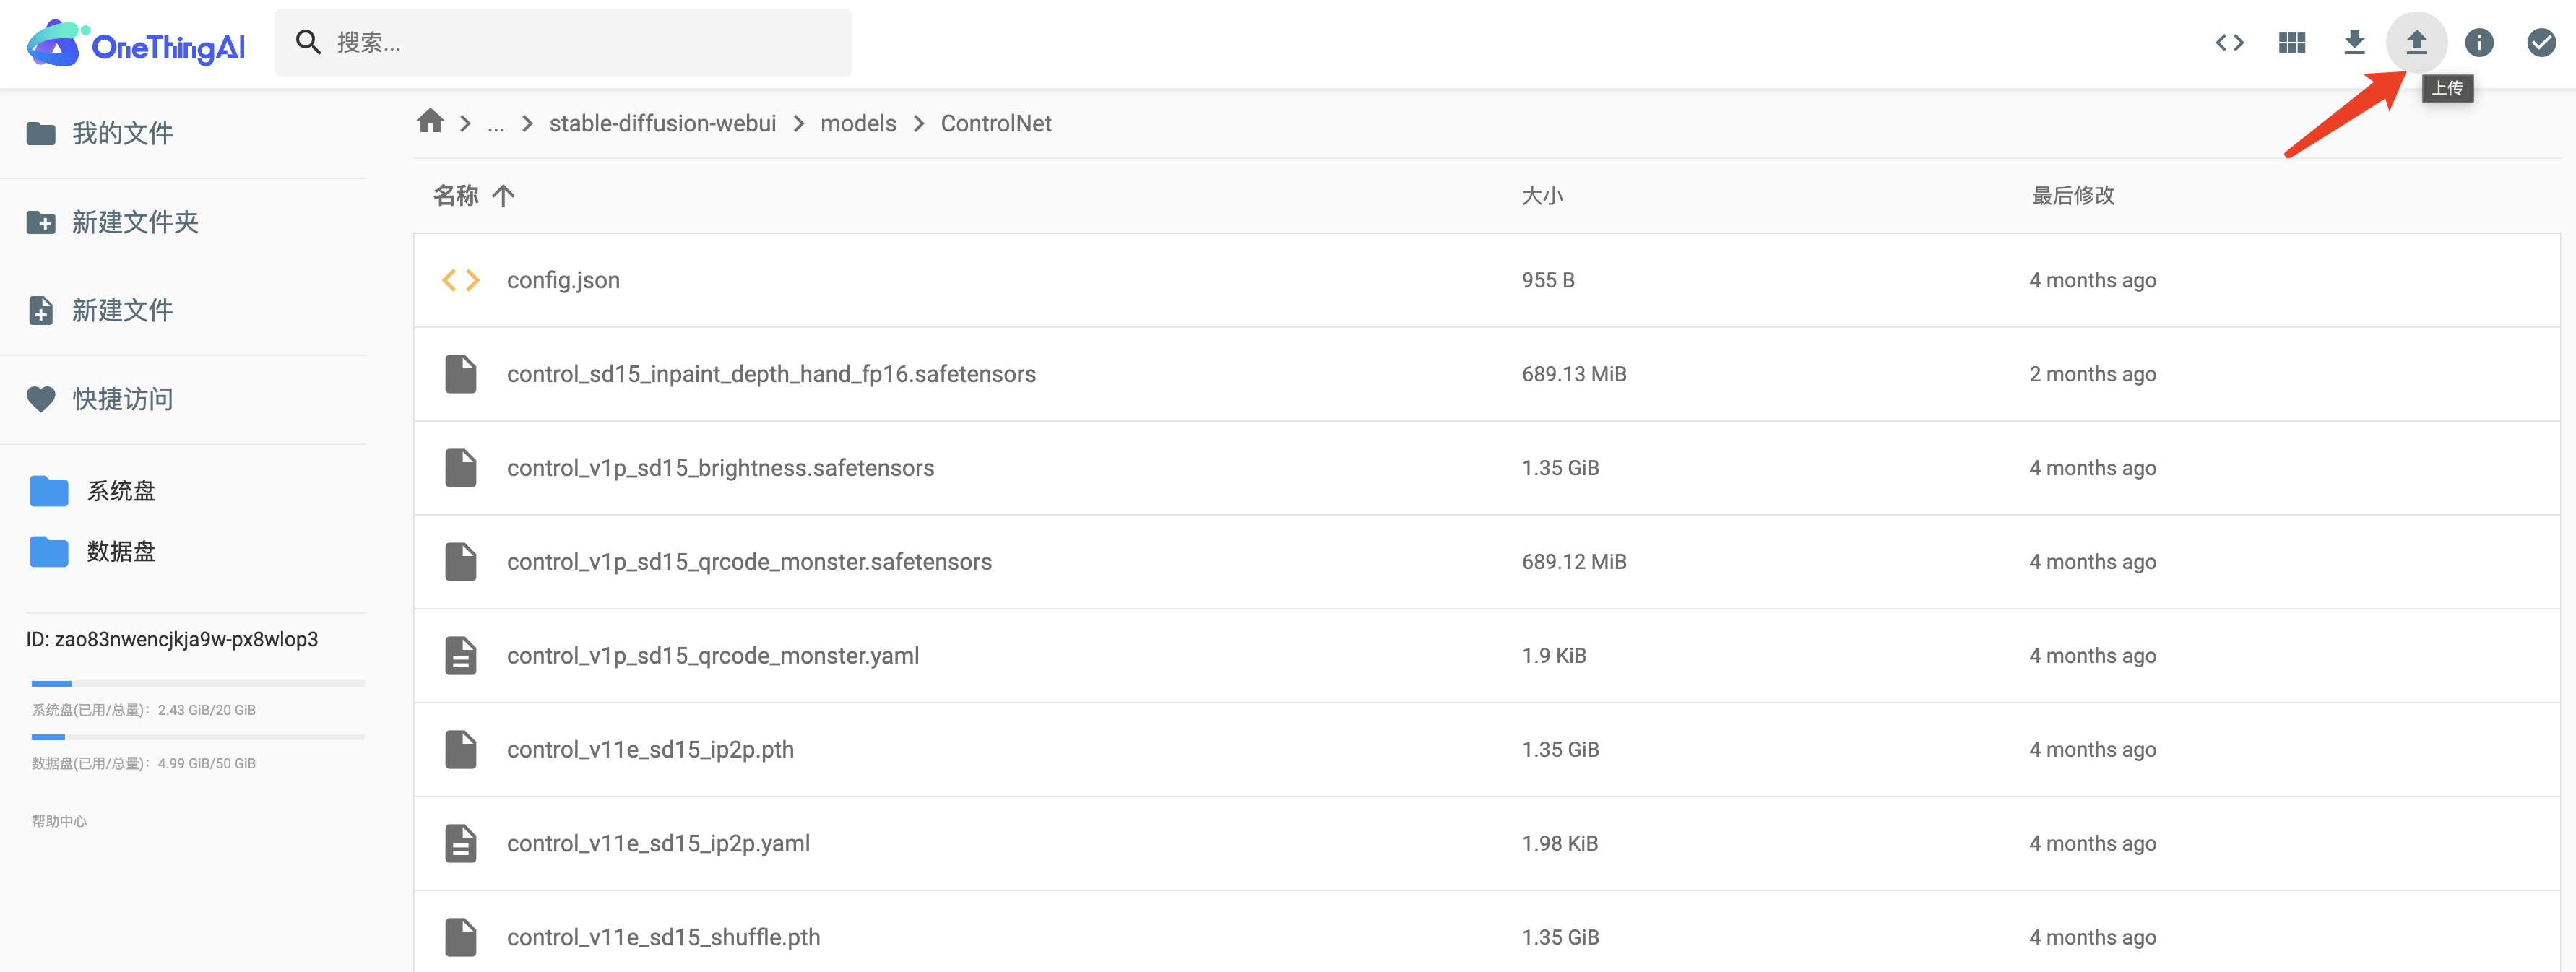Open the 系统盘 folder
The width and height of the screenshot is (2576, 972).
(x=120, y=491)
